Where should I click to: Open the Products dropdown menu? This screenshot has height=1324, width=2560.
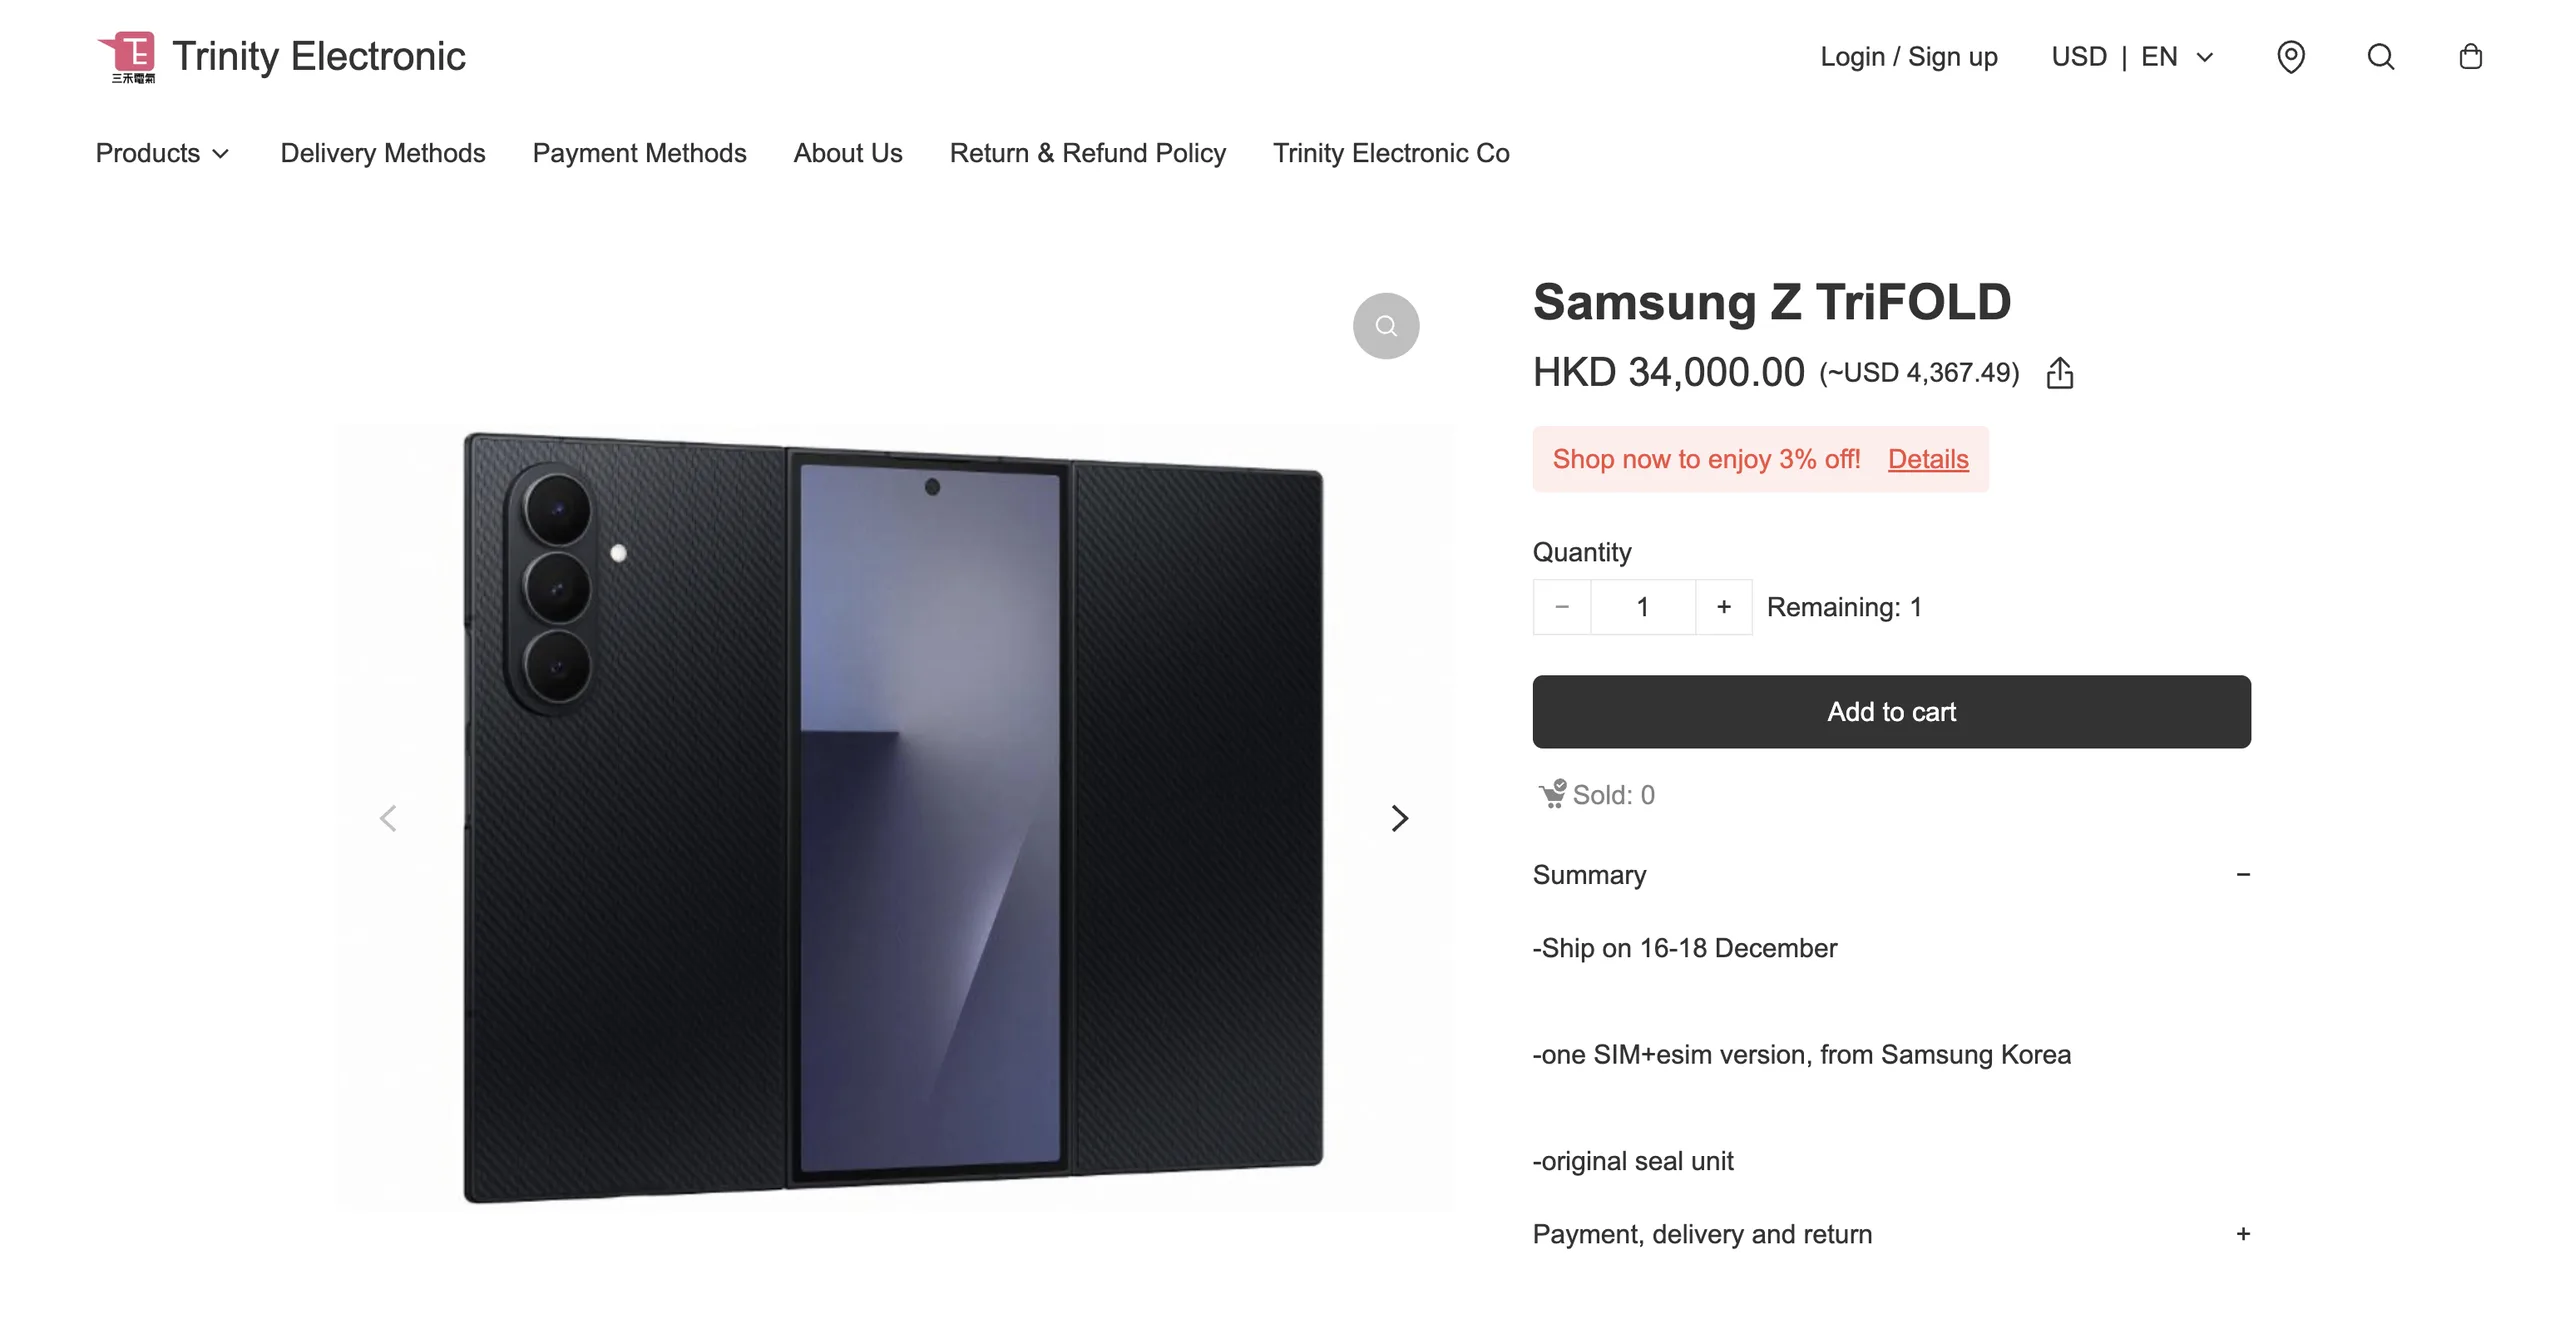163,153
